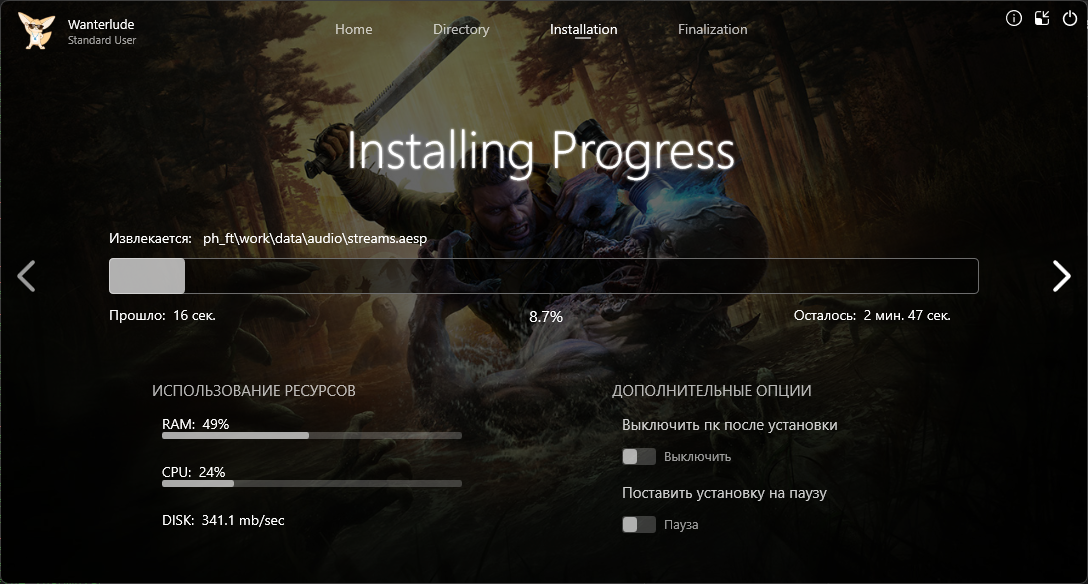The width and height of the screenshot is (1088, 584).
Task: Click the power exit icon
Action: tap(1070, 19)
